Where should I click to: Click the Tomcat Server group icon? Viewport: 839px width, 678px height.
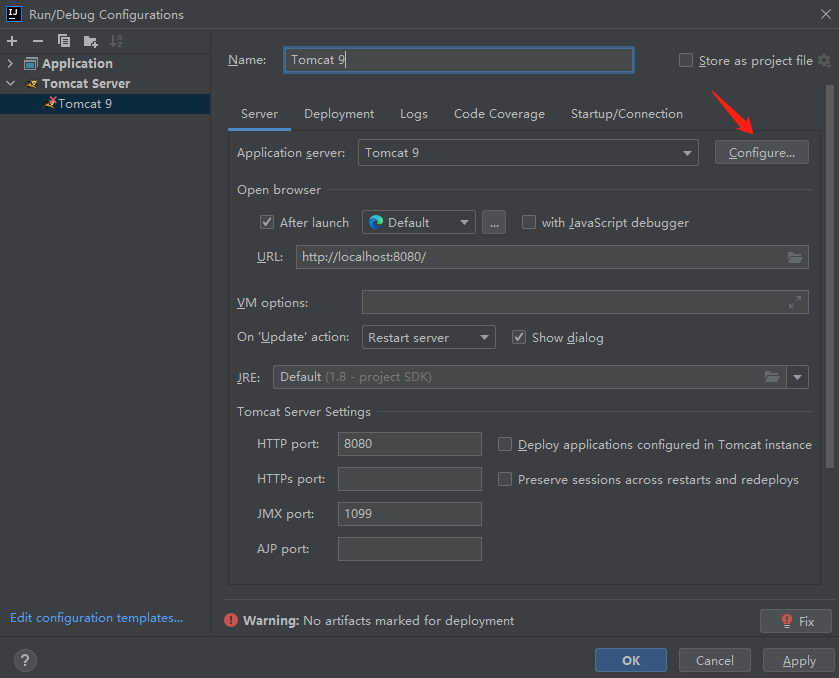[32, 83]
